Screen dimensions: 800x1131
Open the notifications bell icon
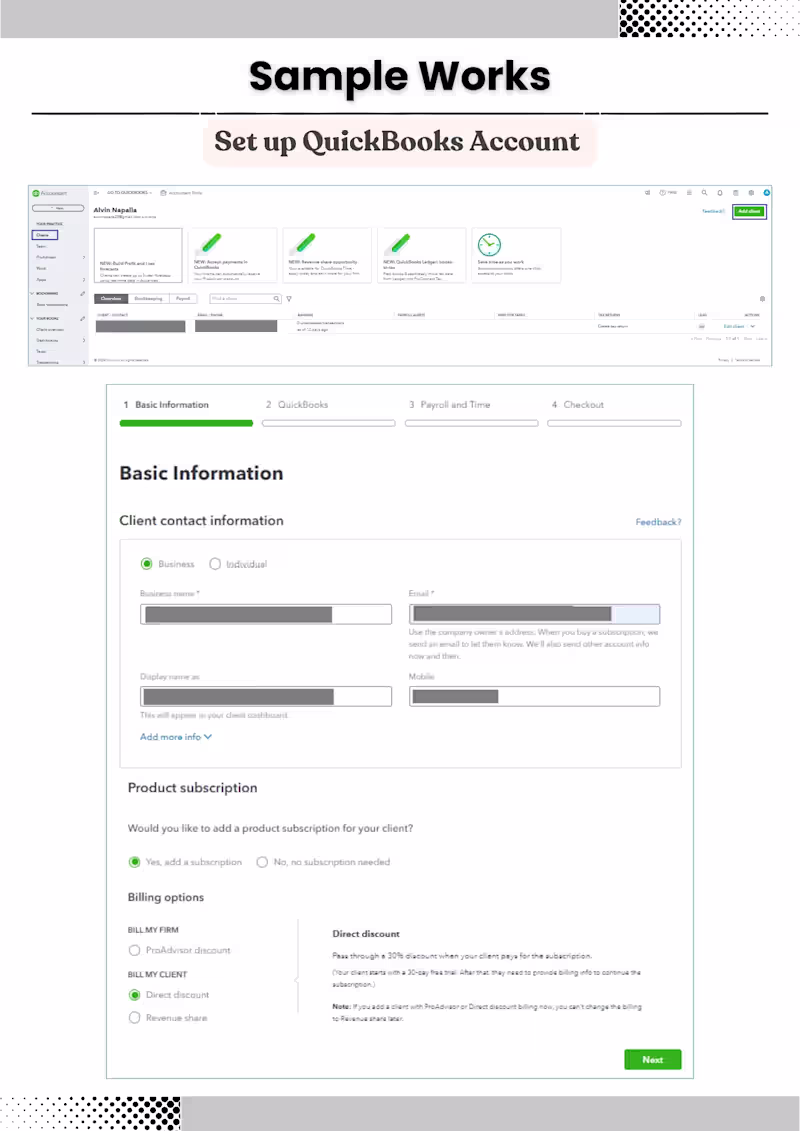pos(720,193)
